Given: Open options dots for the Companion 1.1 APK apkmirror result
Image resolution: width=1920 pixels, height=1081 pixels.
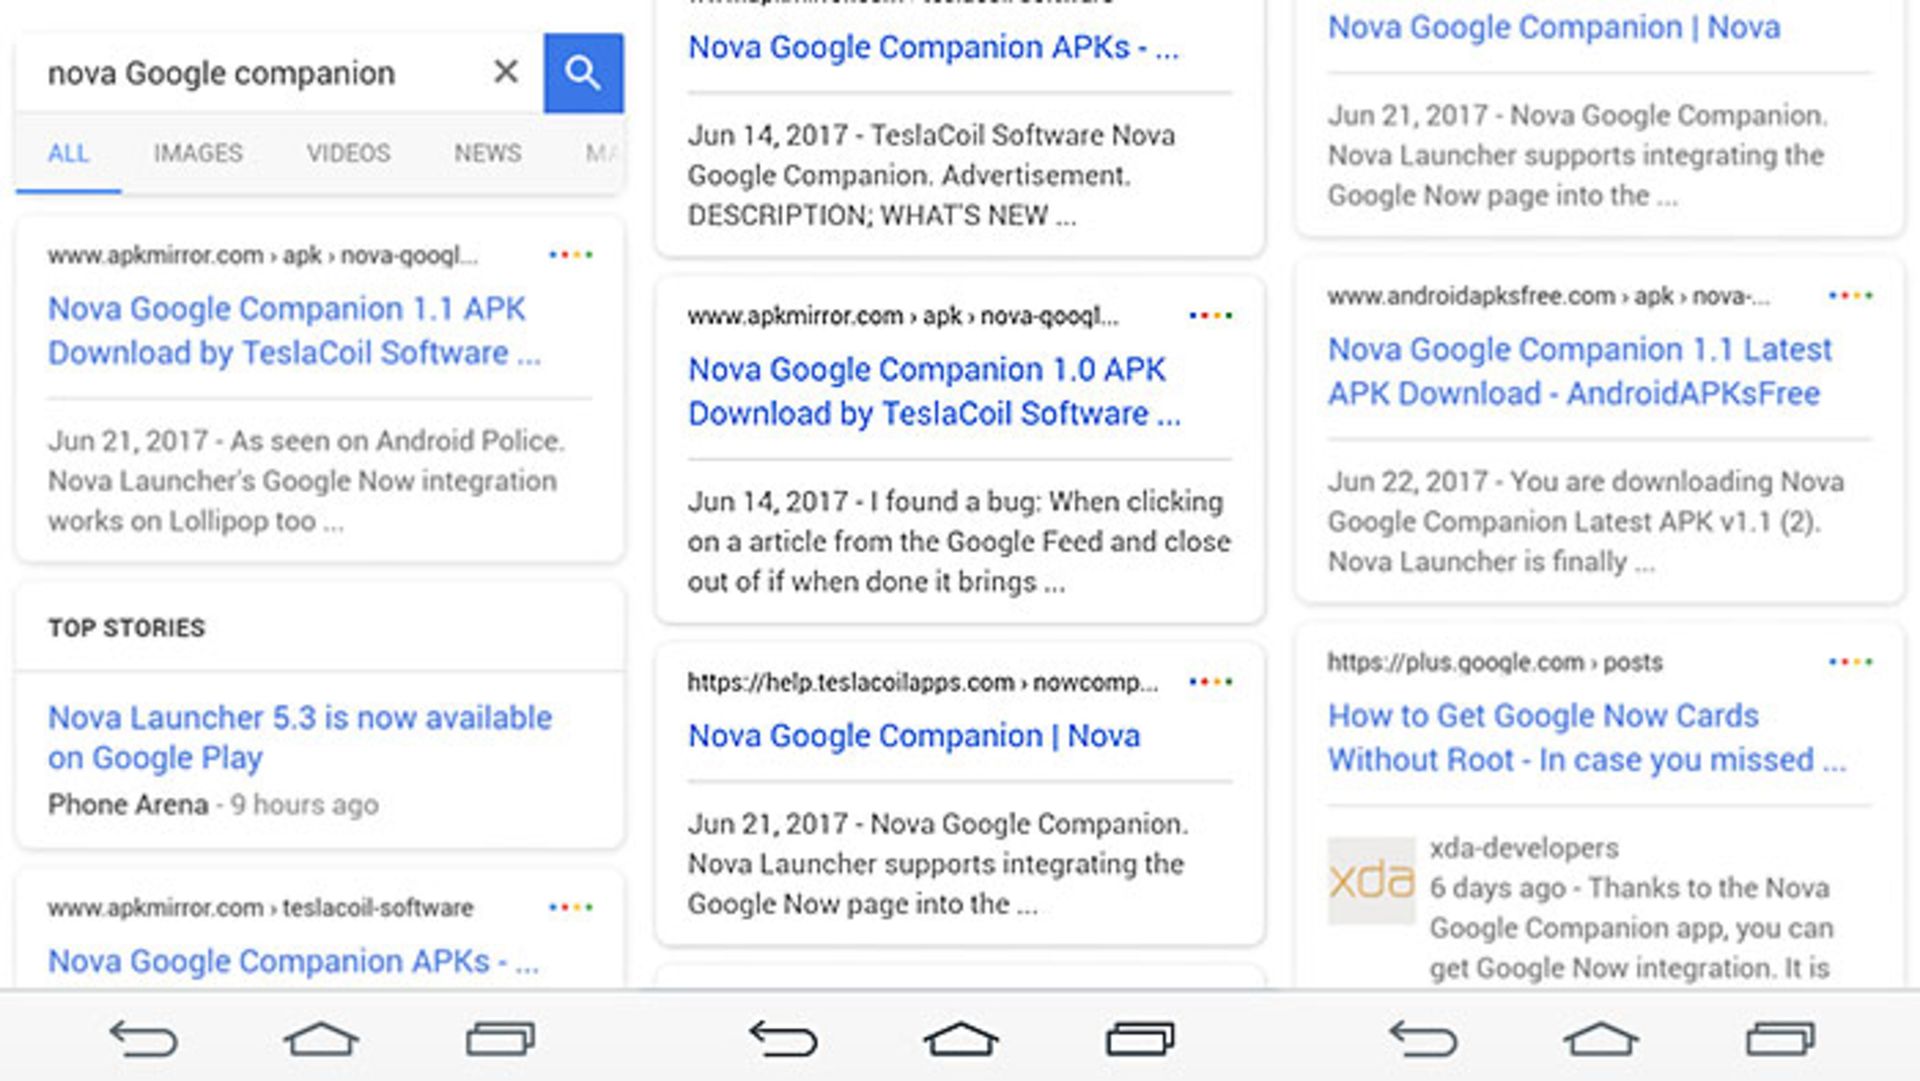Looking at the screenshot, I should (571, 255).
